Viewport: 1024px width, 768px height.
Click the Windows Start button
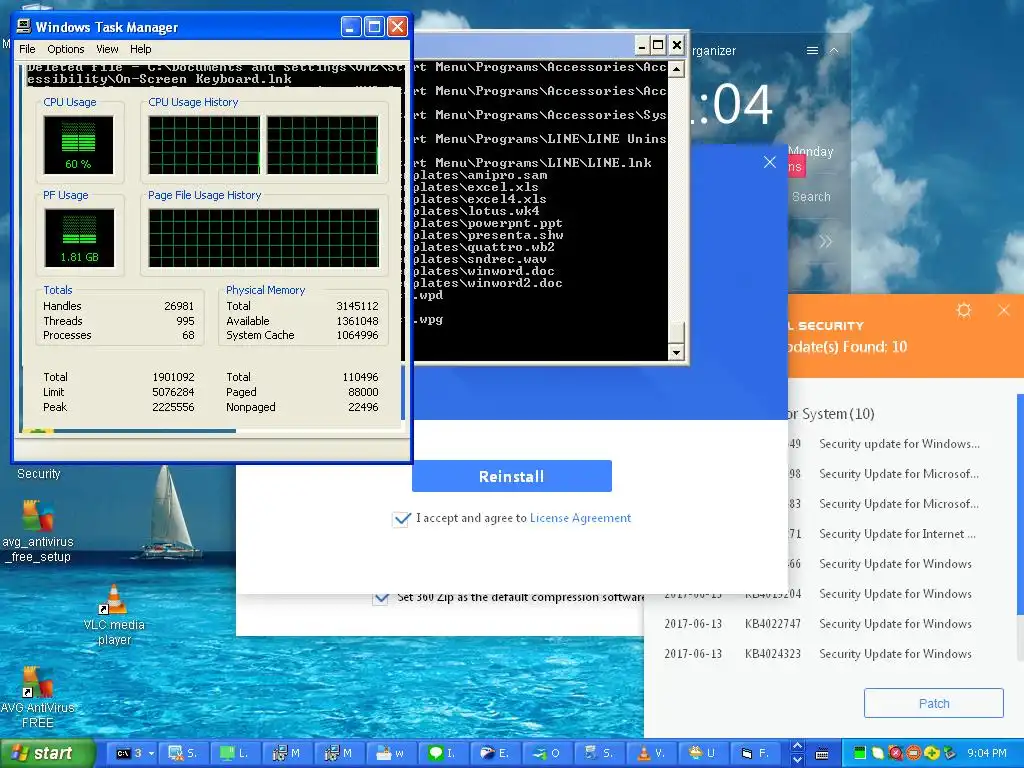(46, 754)
